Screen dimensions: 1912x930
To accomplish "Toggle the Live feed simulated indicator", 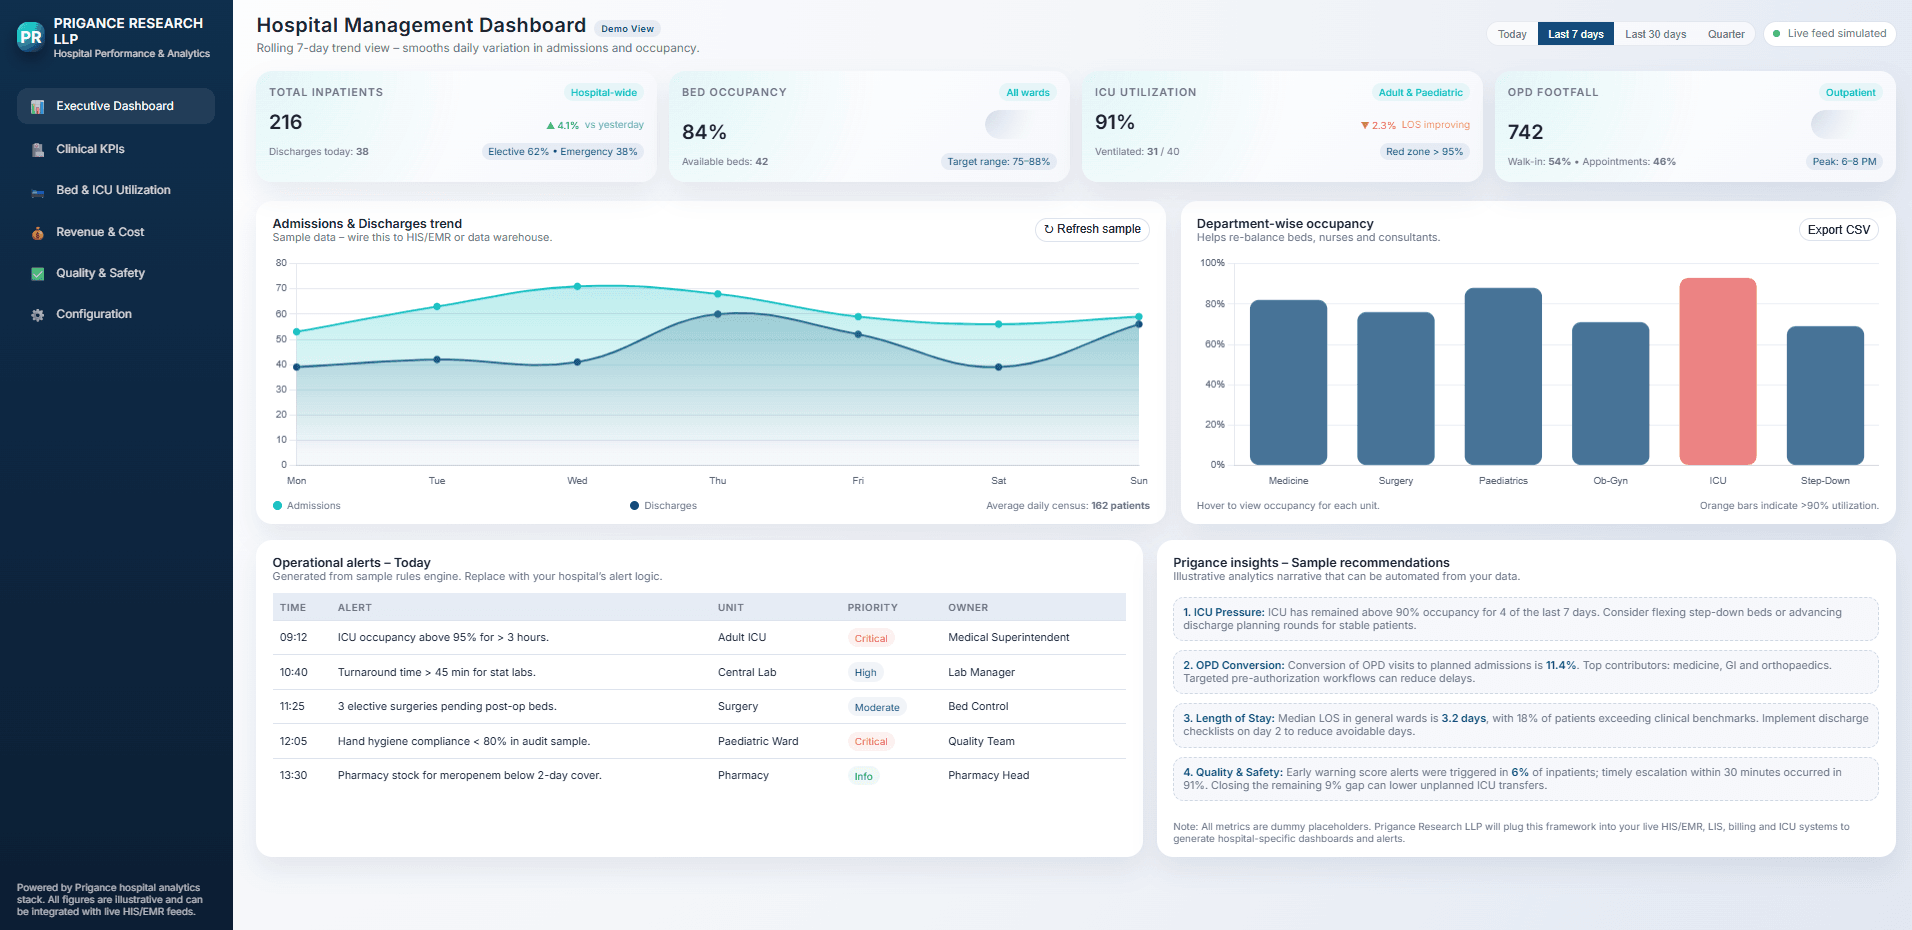I will 1829,33.
